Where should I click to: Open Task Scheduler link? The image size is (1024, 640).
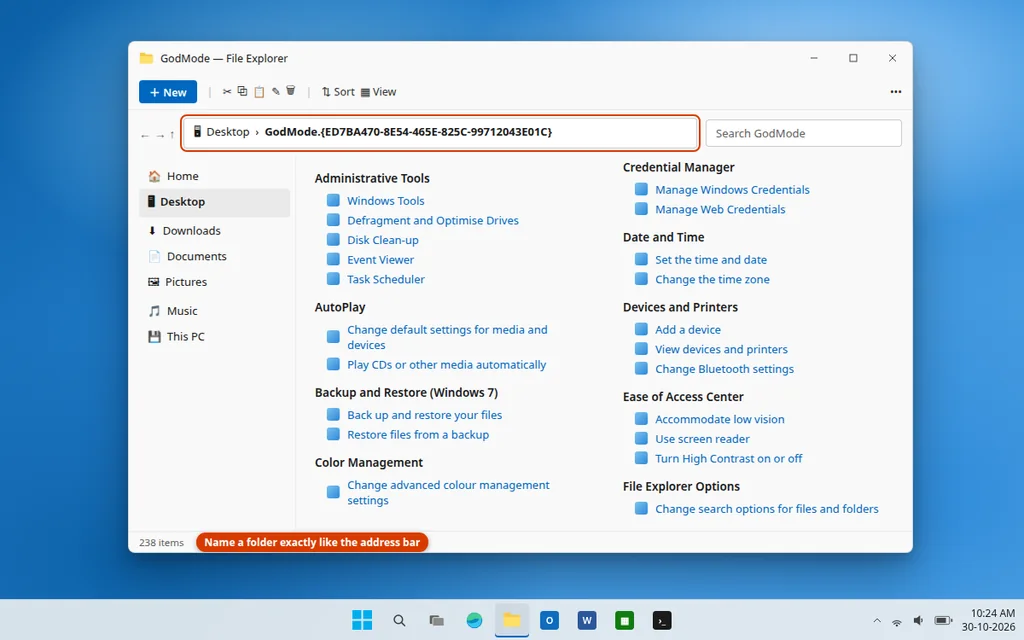pyautogui.click(x=385, y=280)
